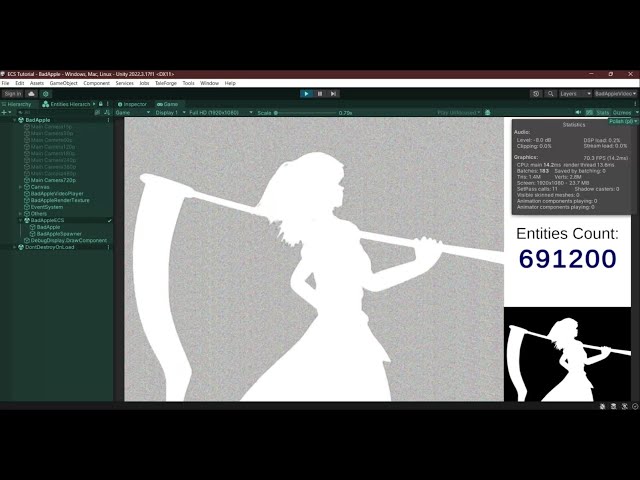The height and width of the screenshot is (480, 640).
Task: Toggle the icon next to Play Unfocused
Action: click(x=487, y=112)
